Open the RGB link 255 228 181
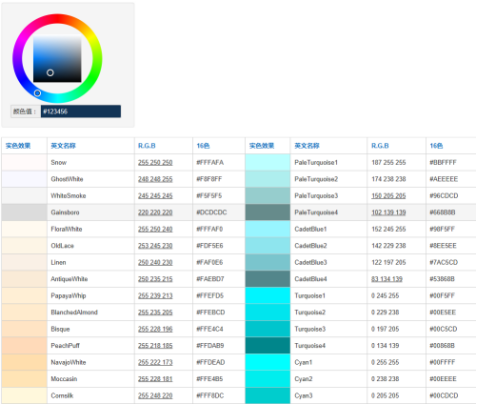 point(155,379)
